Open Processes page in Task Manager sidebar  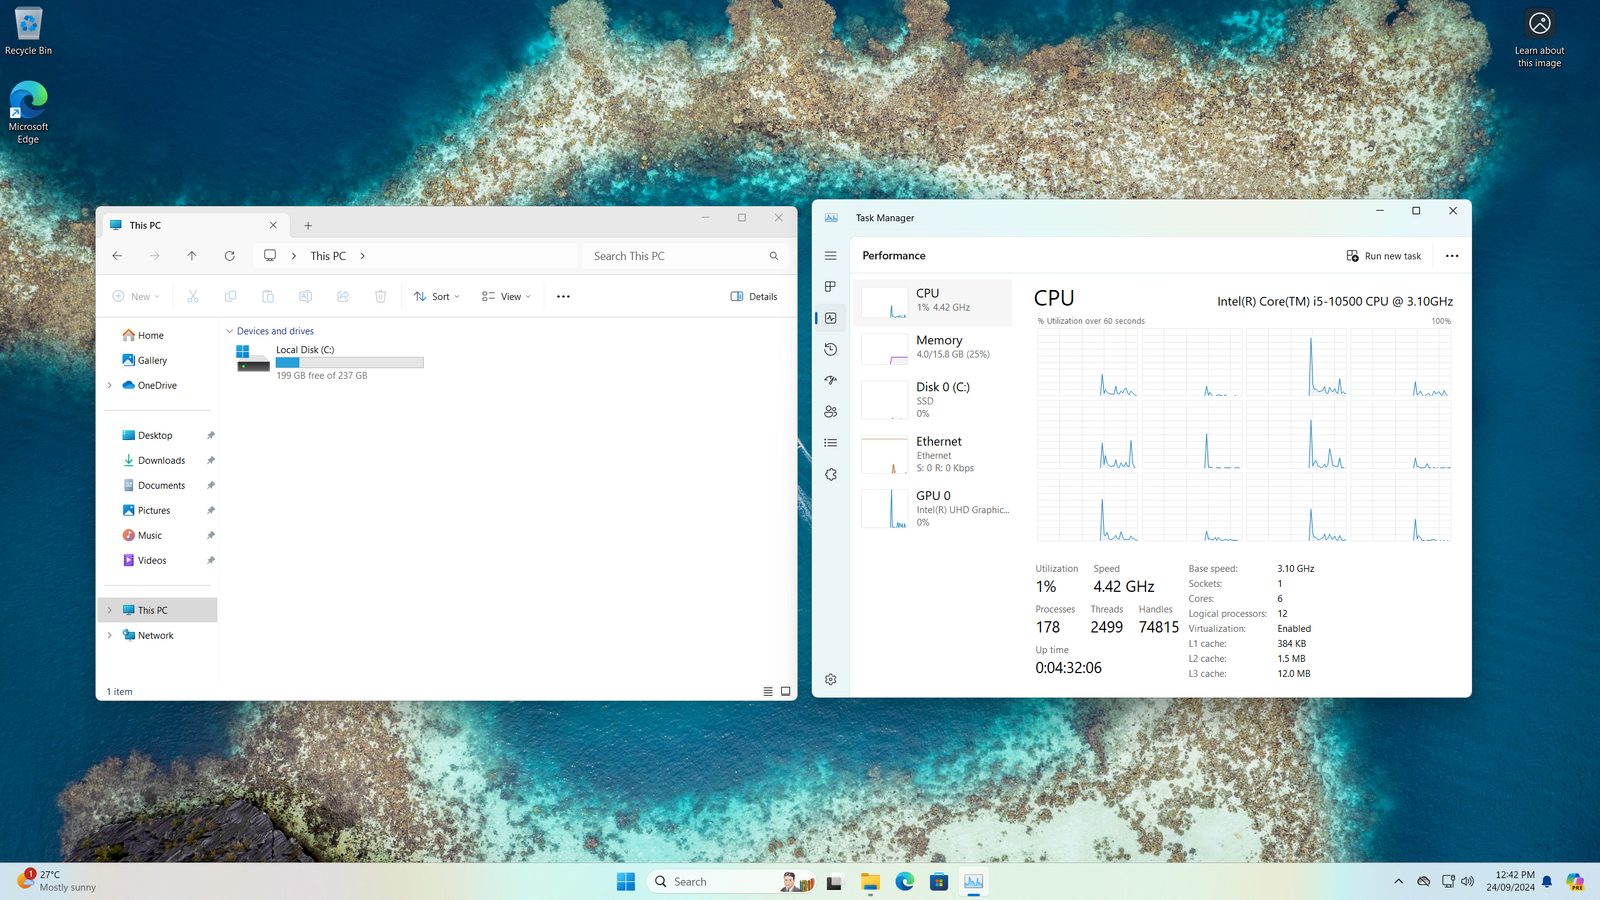(x=830, y=287)
